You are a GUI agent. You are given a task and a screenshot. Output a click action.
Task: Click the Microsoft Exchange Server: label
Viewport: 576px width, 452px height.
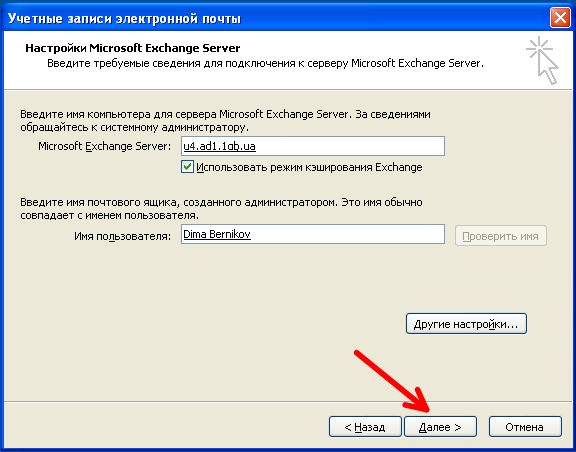105,146
